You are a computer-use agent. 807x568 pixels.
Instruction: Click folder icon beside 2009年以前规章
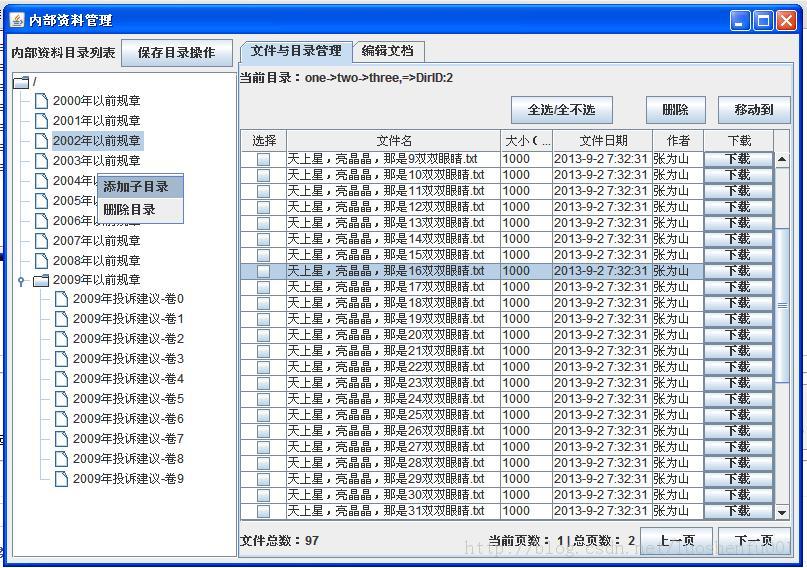(41, 280)
